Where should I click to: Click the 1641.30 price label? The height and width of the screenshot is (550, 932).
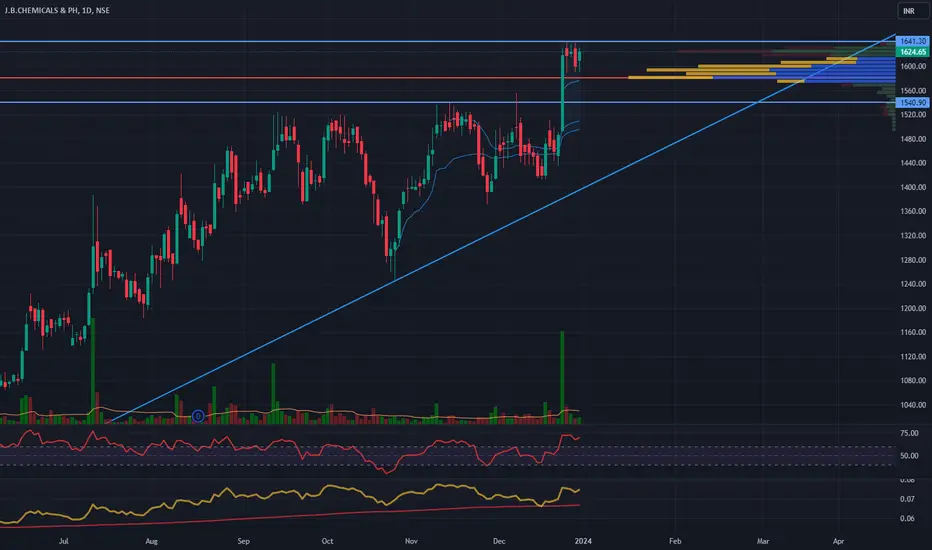pos(912,41)
